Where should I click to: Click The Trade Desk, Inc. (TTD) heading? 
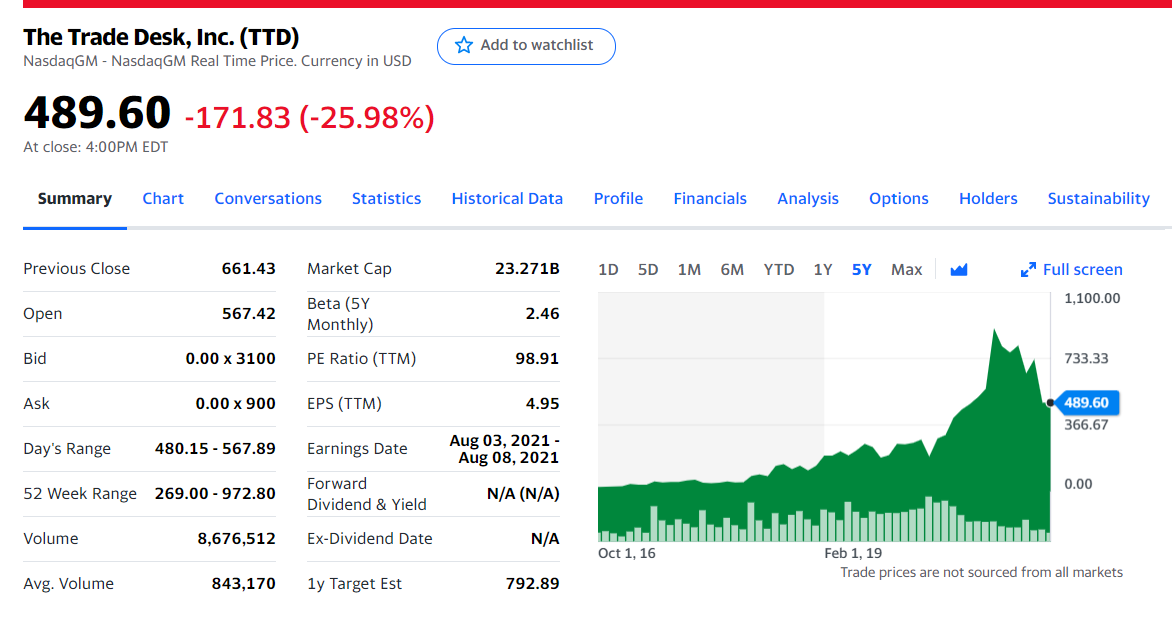click(x=161, y=37)
